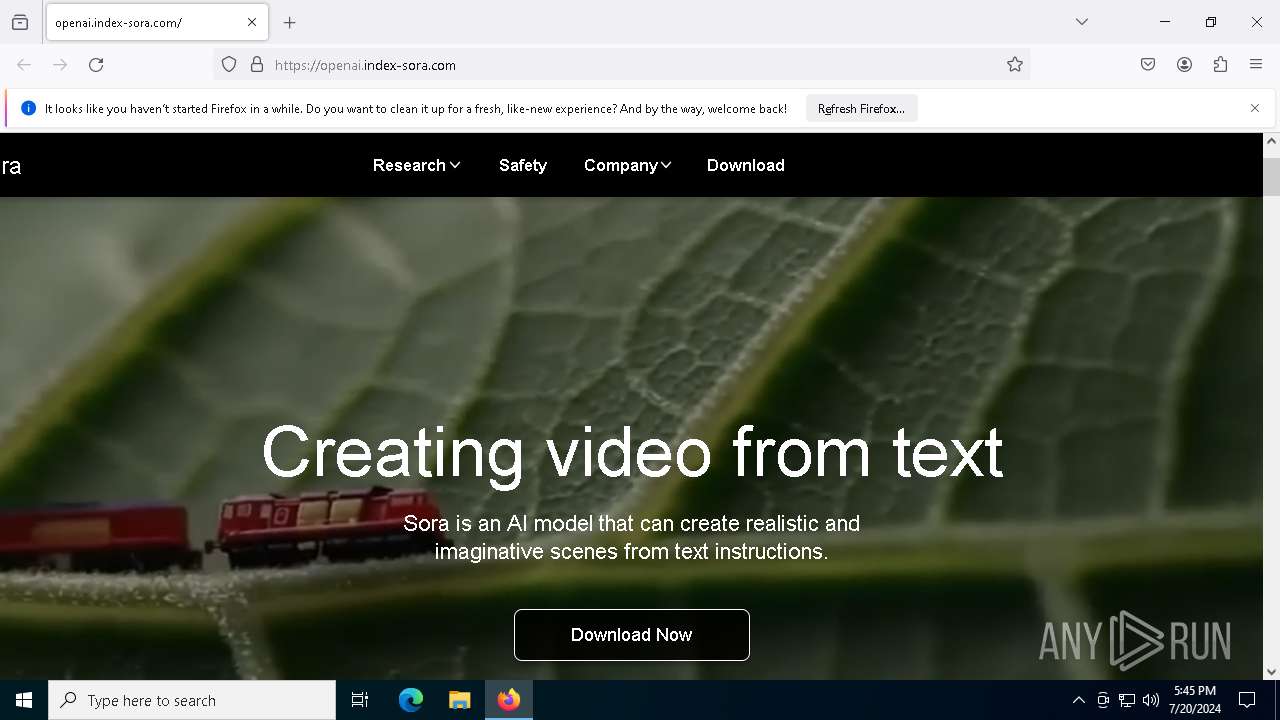Expand the Research menu
1280x720 pixels.
pos(416,165)
